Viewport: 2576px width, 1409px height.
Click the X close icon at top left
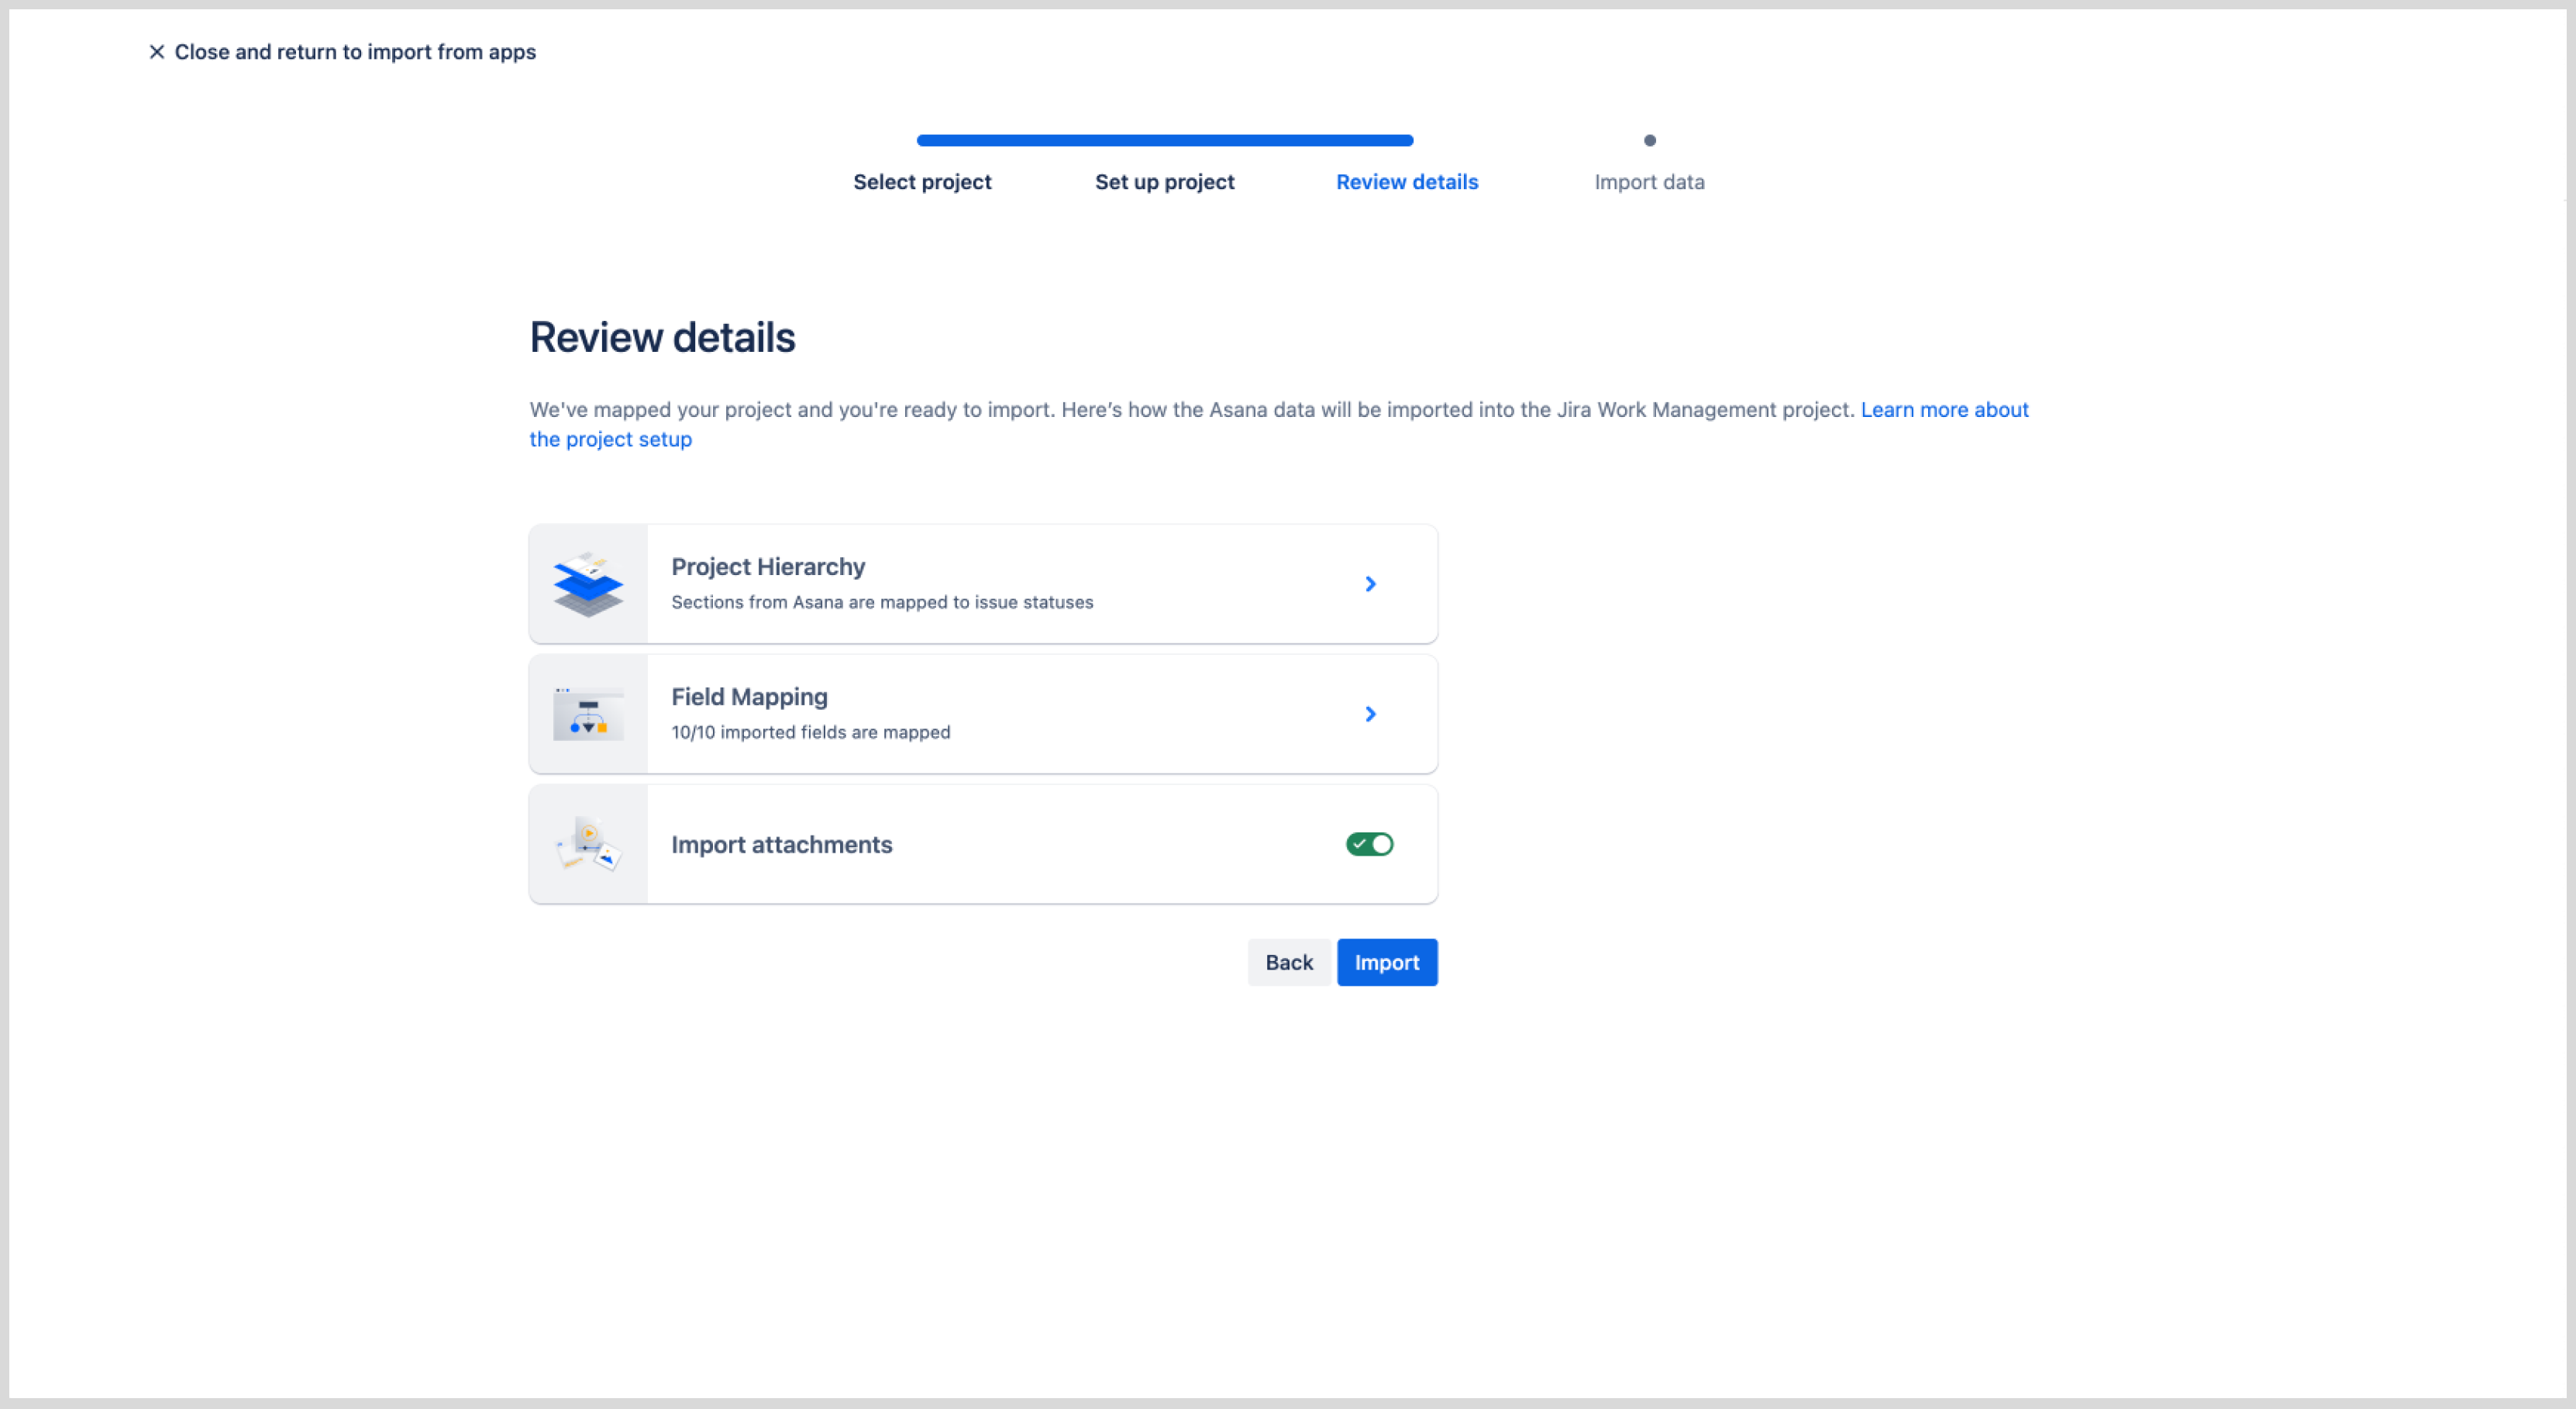pyautogui.click(x=157, y=52)
